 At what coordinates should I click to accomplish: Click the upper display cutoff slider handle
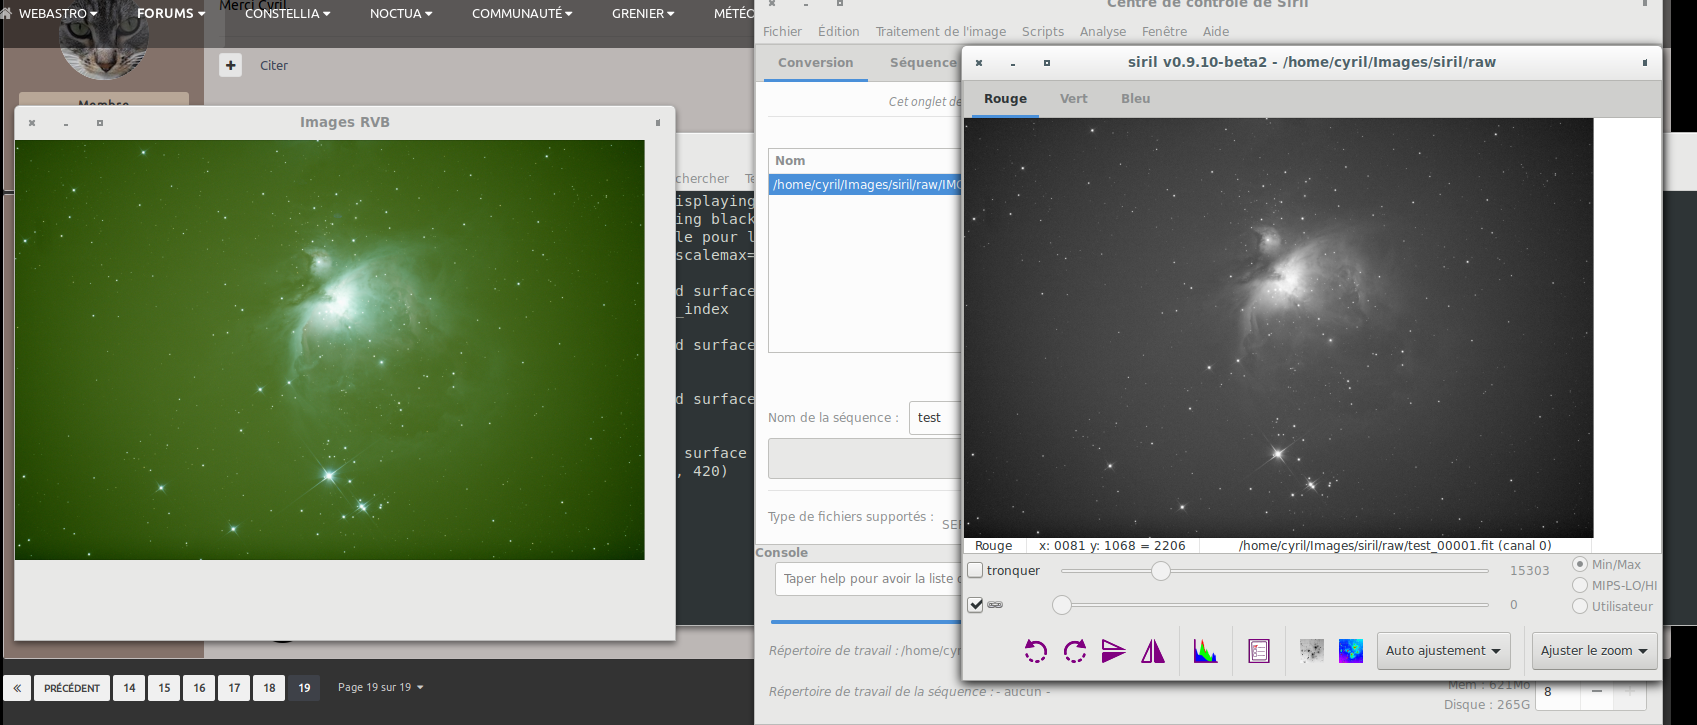pos(1160,571)
